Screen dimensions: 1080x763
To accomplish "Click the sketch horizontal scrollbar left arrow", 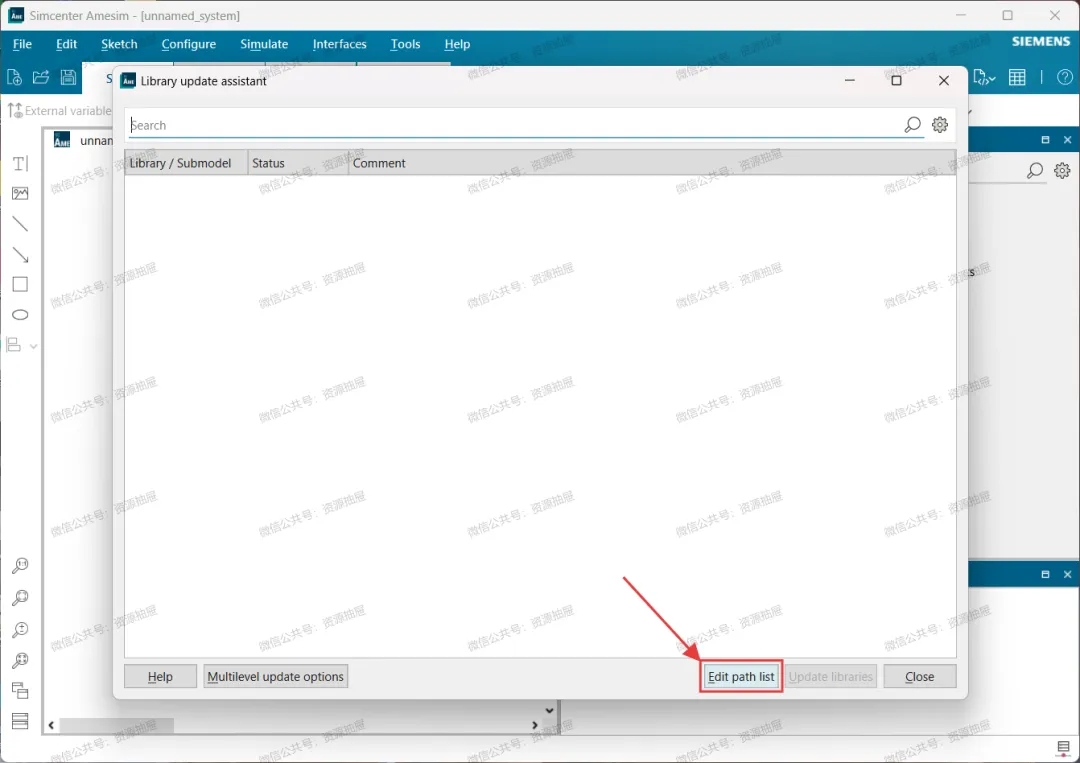I will (x=51, y=725).
